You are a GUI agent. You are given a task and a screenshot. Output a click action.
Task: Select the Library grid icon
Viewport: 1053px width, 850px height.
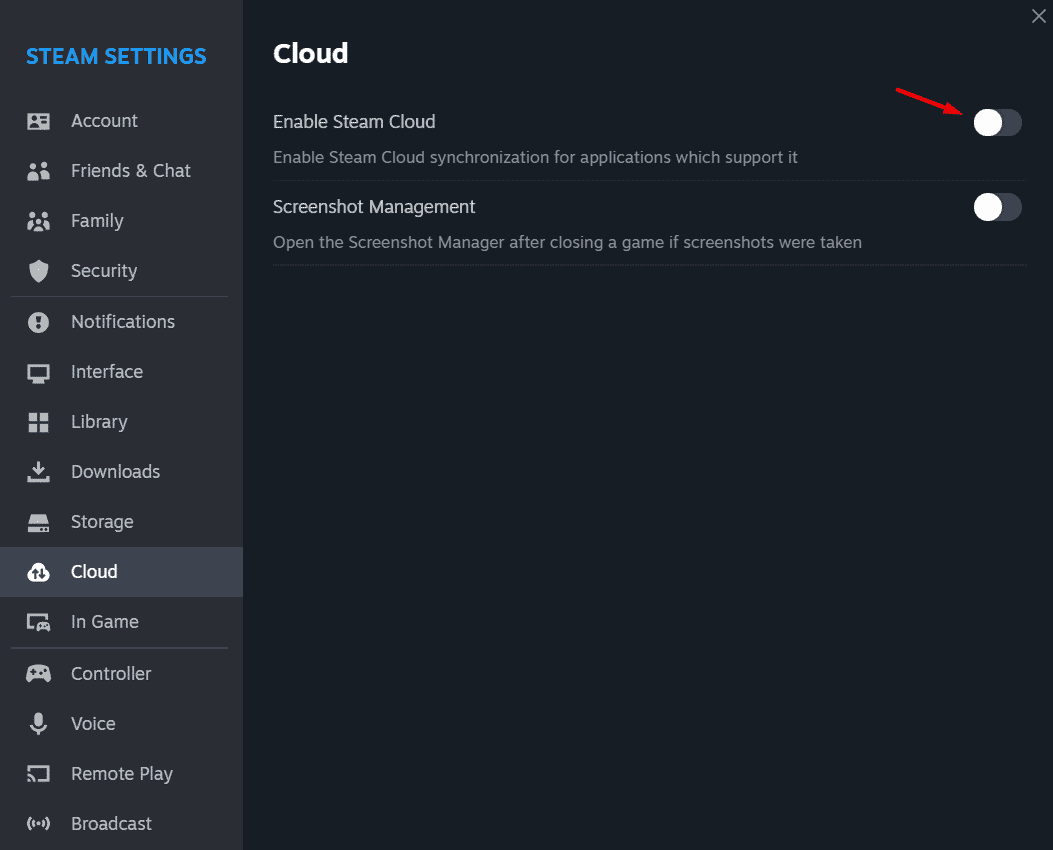(x=38, y=421)
